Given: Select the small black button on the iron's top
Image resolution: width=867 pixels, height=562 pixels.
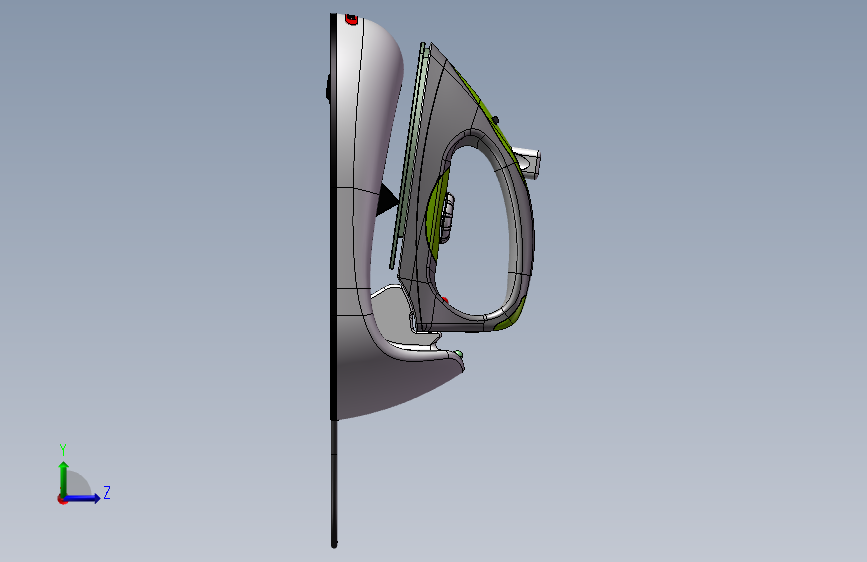Looking at the screenshot, I should coord(495,120).
